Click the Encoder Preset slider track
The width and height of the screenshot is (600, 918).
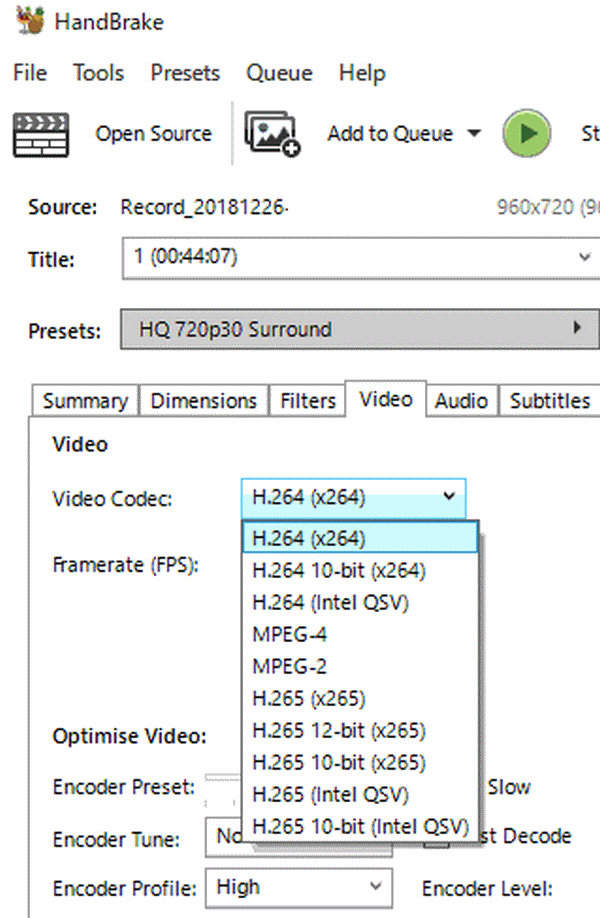[222, 777]
